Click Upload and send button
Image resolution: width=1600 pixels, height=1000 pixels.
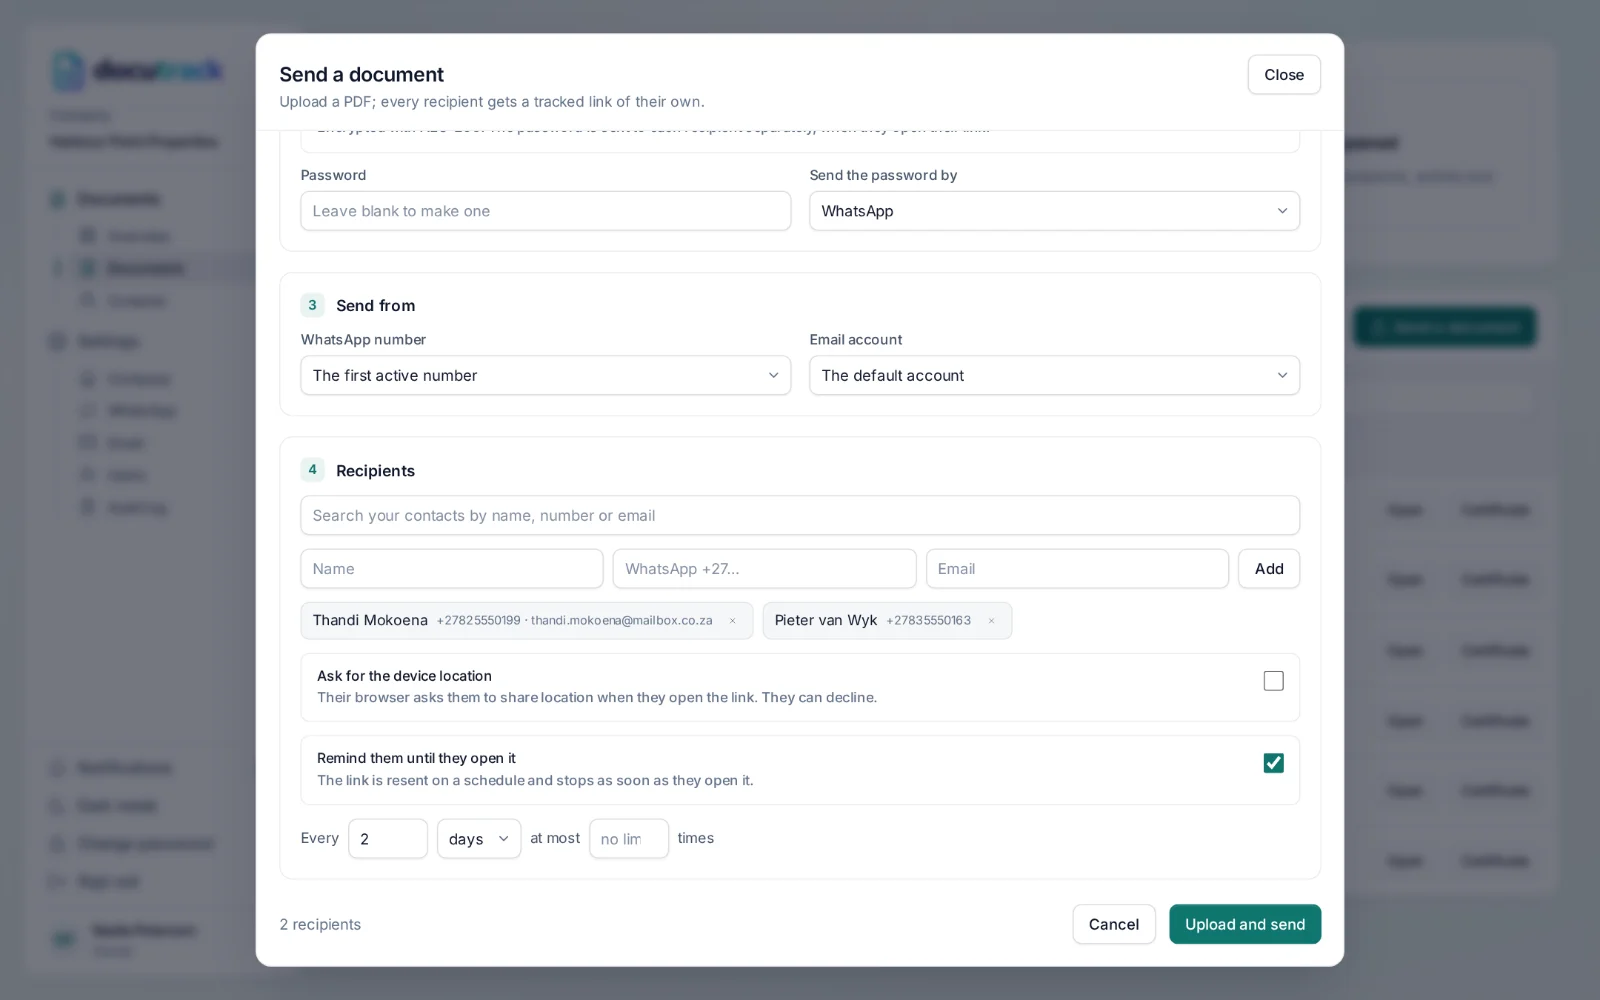[1245, 924]
